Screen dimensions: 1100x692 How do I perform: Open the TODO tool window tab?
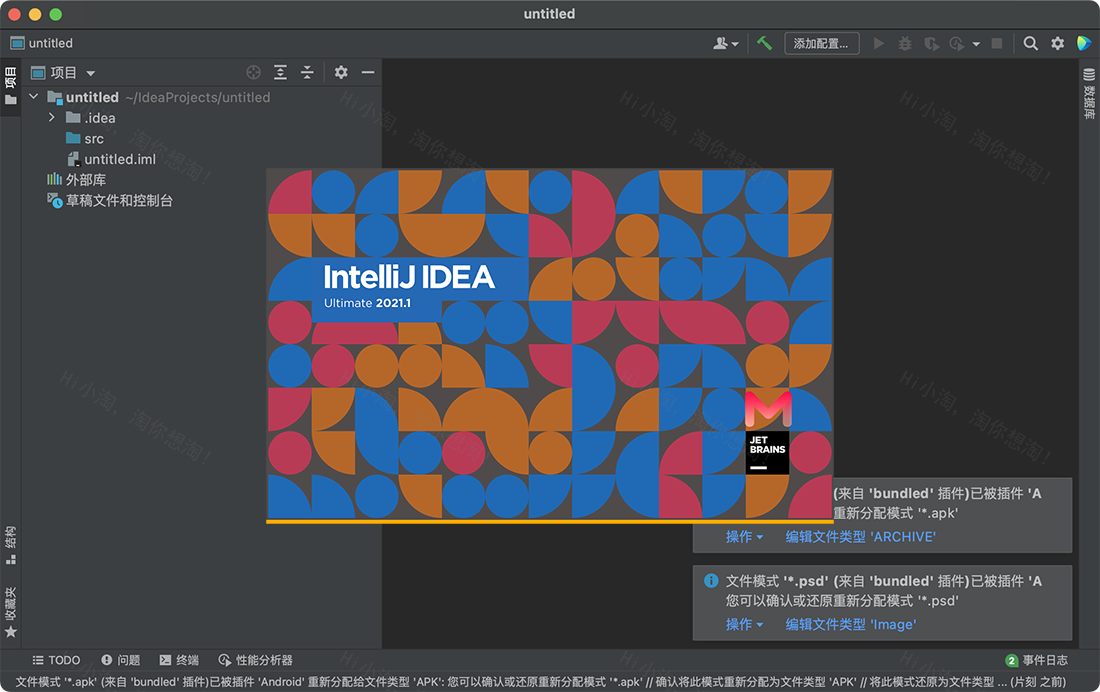[x=56, y=660]
